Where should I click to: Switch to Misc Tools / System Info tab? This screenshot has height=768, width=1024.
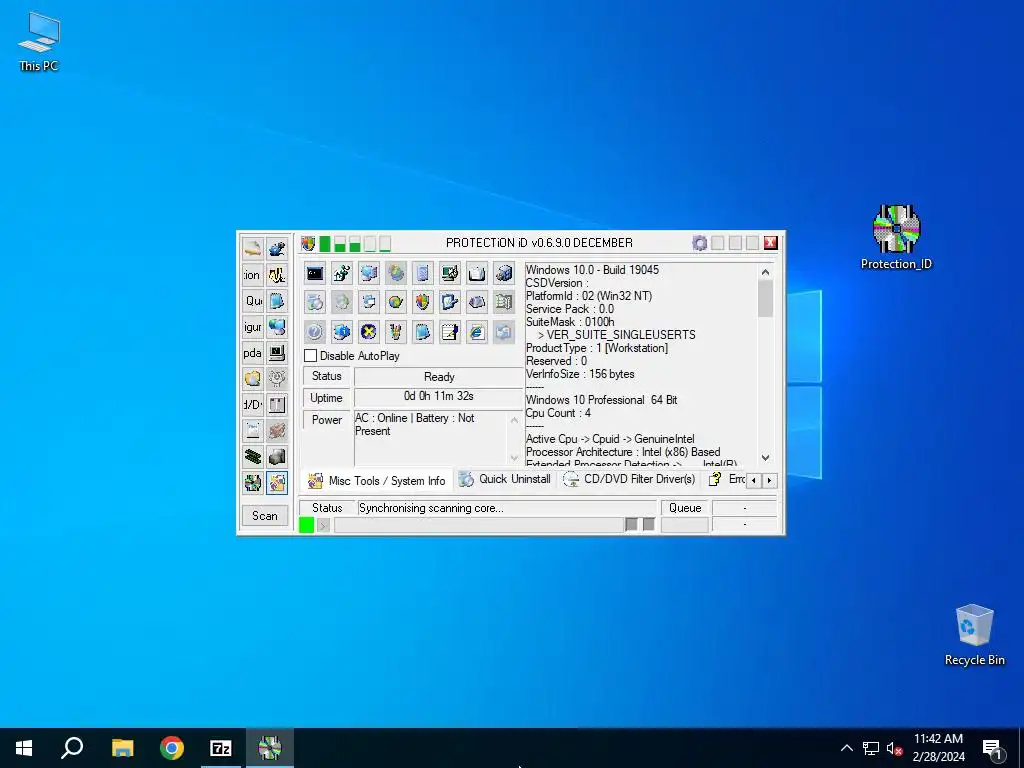pyautogui.click(x=377, y=481)
